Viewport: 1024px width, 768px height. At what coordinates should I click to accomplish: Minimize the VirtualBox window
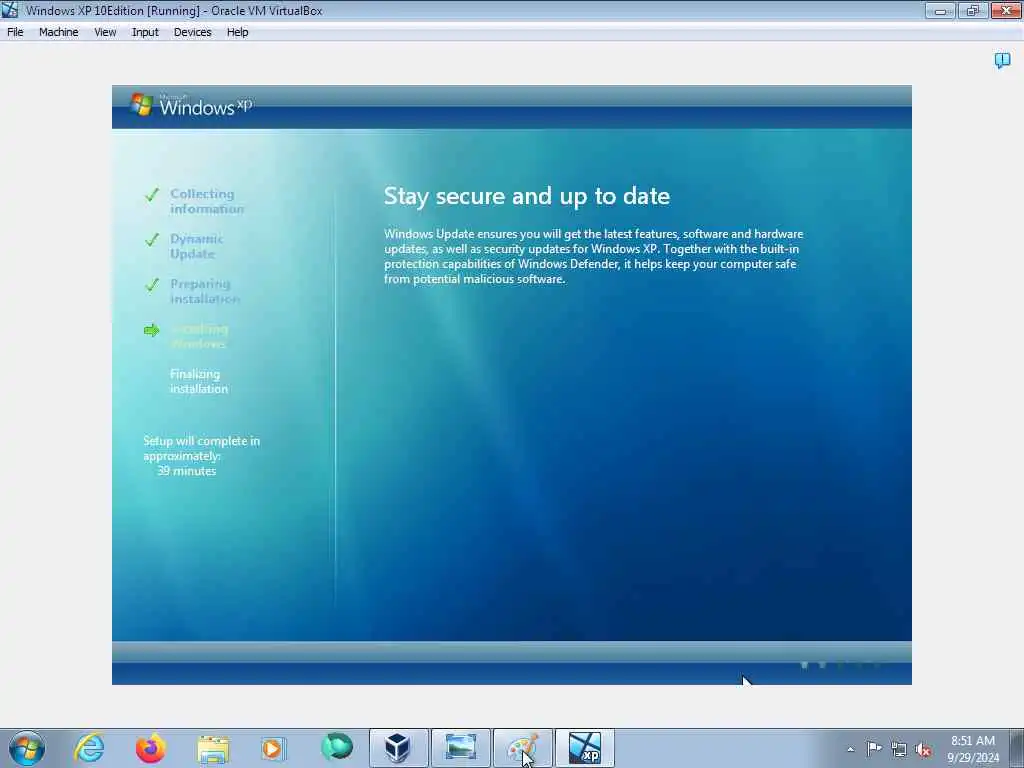tap(940, 10)
